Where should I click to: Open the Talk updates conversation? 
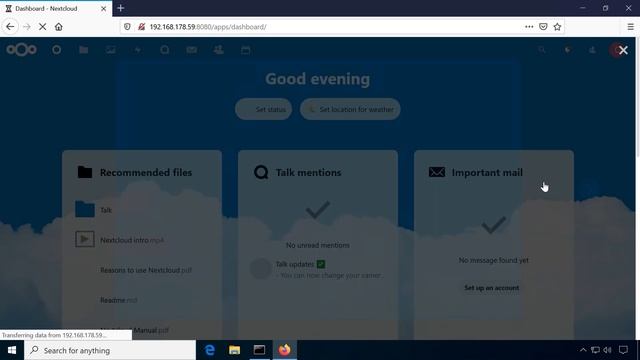click(318, 269)
